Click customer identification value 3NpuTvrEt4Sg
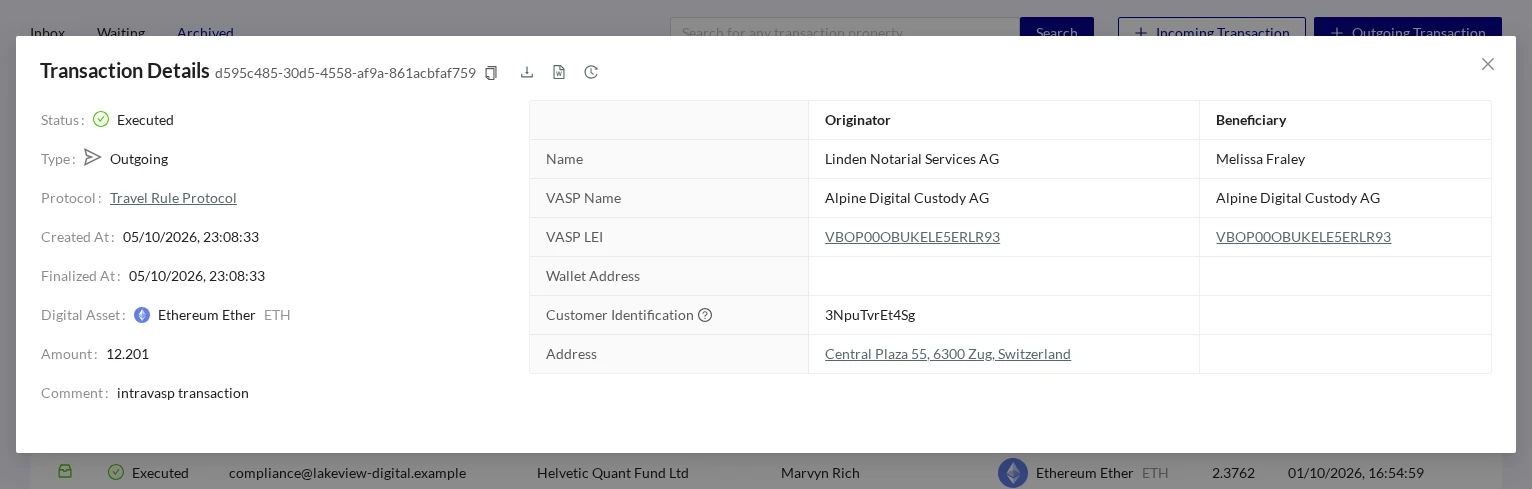The width and height of the screenshot is (1532, 489). [870, 315]
